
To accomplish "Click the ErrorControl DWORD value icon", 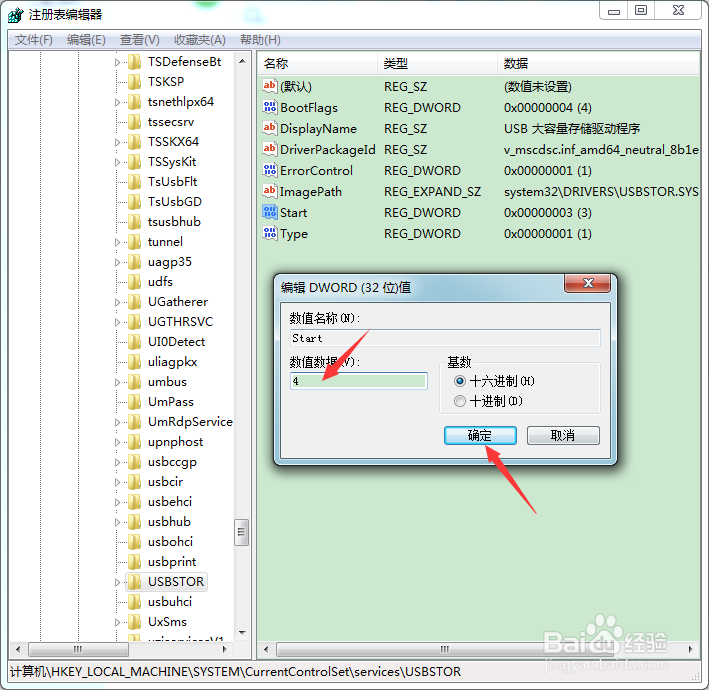I will tap(269, 170).
